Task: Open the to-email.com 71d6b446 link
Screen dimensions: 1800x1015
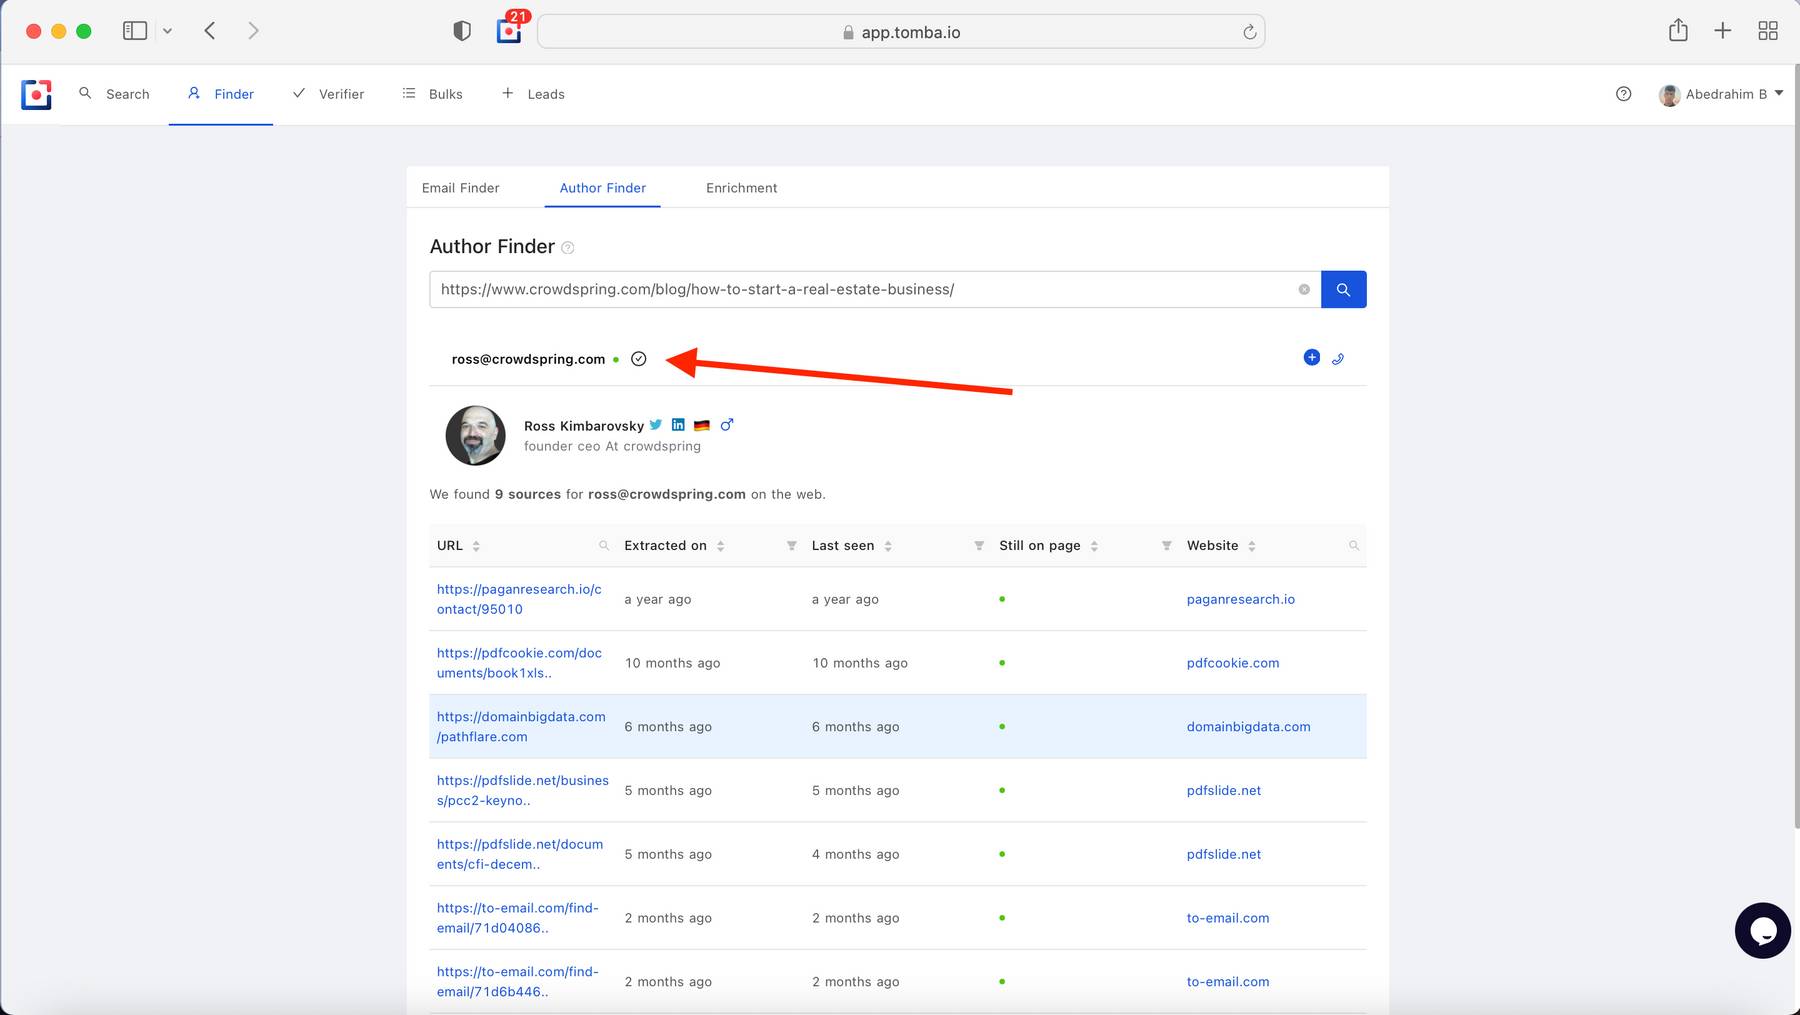Action: [517, 982]
